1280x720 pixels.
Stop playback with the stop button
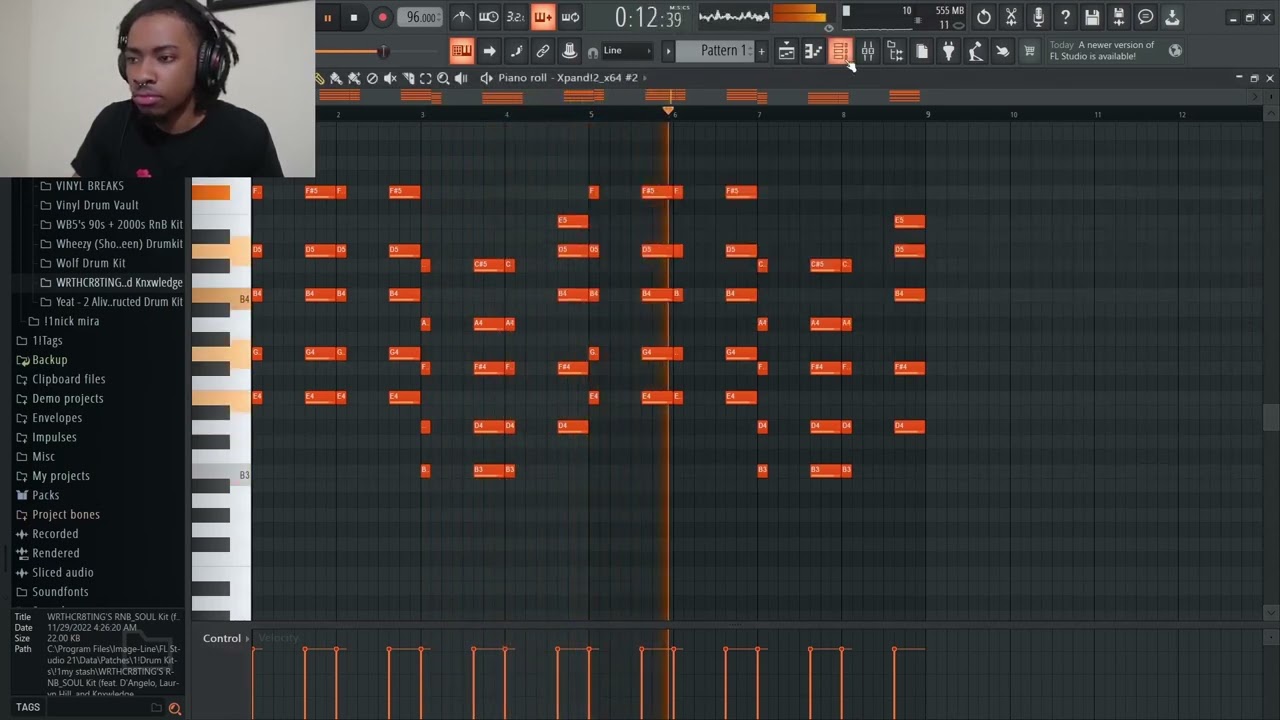coord(353,17)
